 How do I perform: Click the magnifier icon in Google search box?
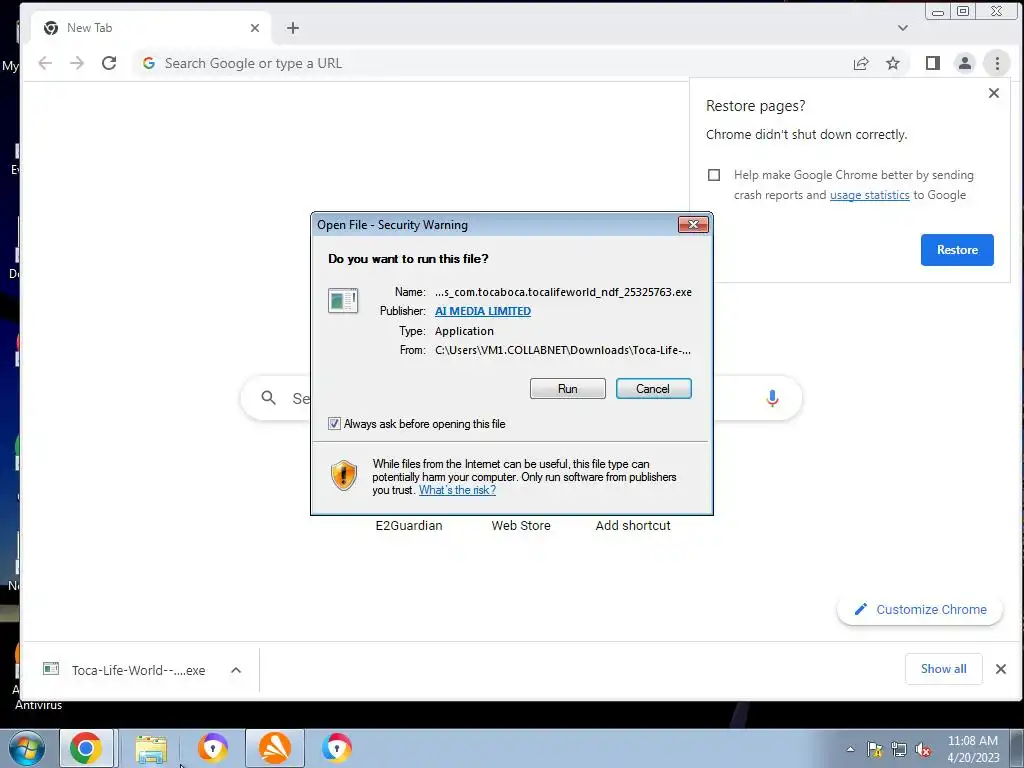(268, 398)
